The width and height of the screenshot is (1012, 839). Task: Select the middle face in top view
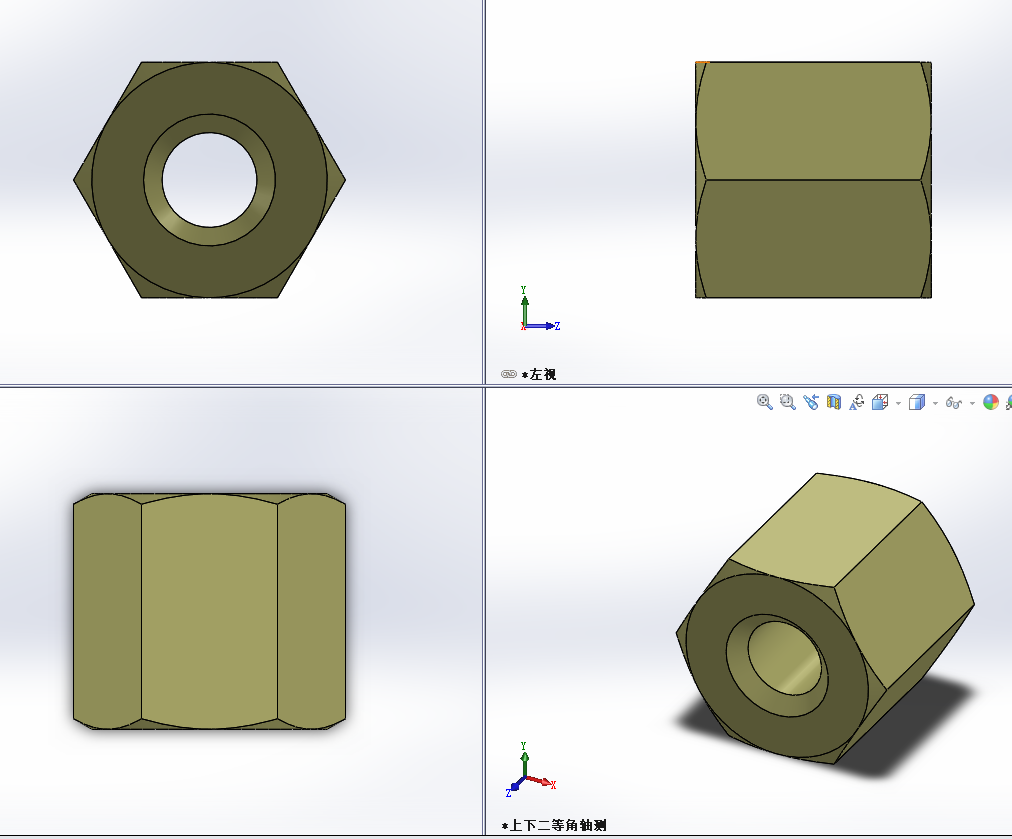210,611
